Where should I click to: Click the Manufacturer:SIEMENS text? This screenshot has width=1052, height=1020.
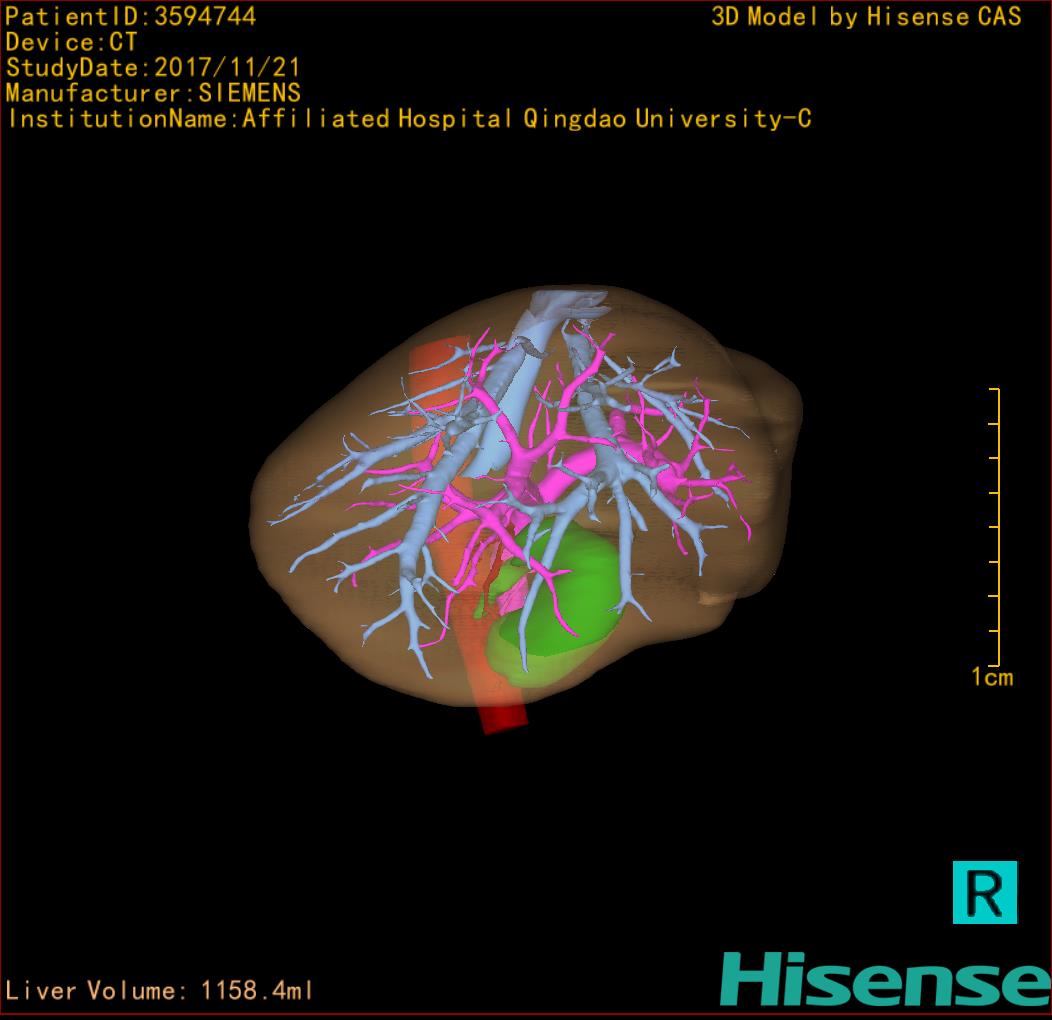(x=154, y=93)
